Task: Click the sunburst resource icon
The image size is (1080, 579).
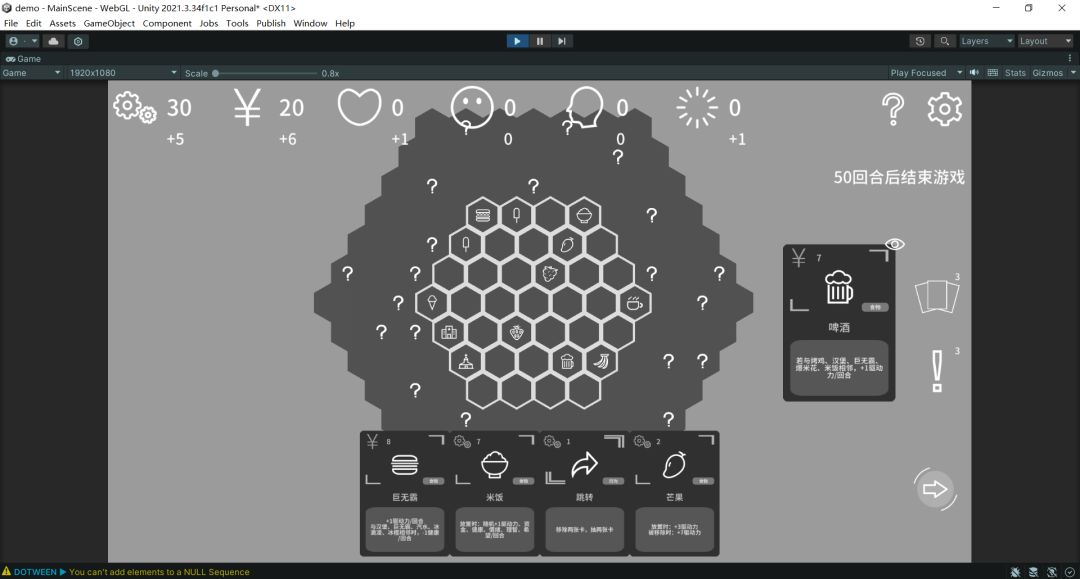Action: coord(696,107)
